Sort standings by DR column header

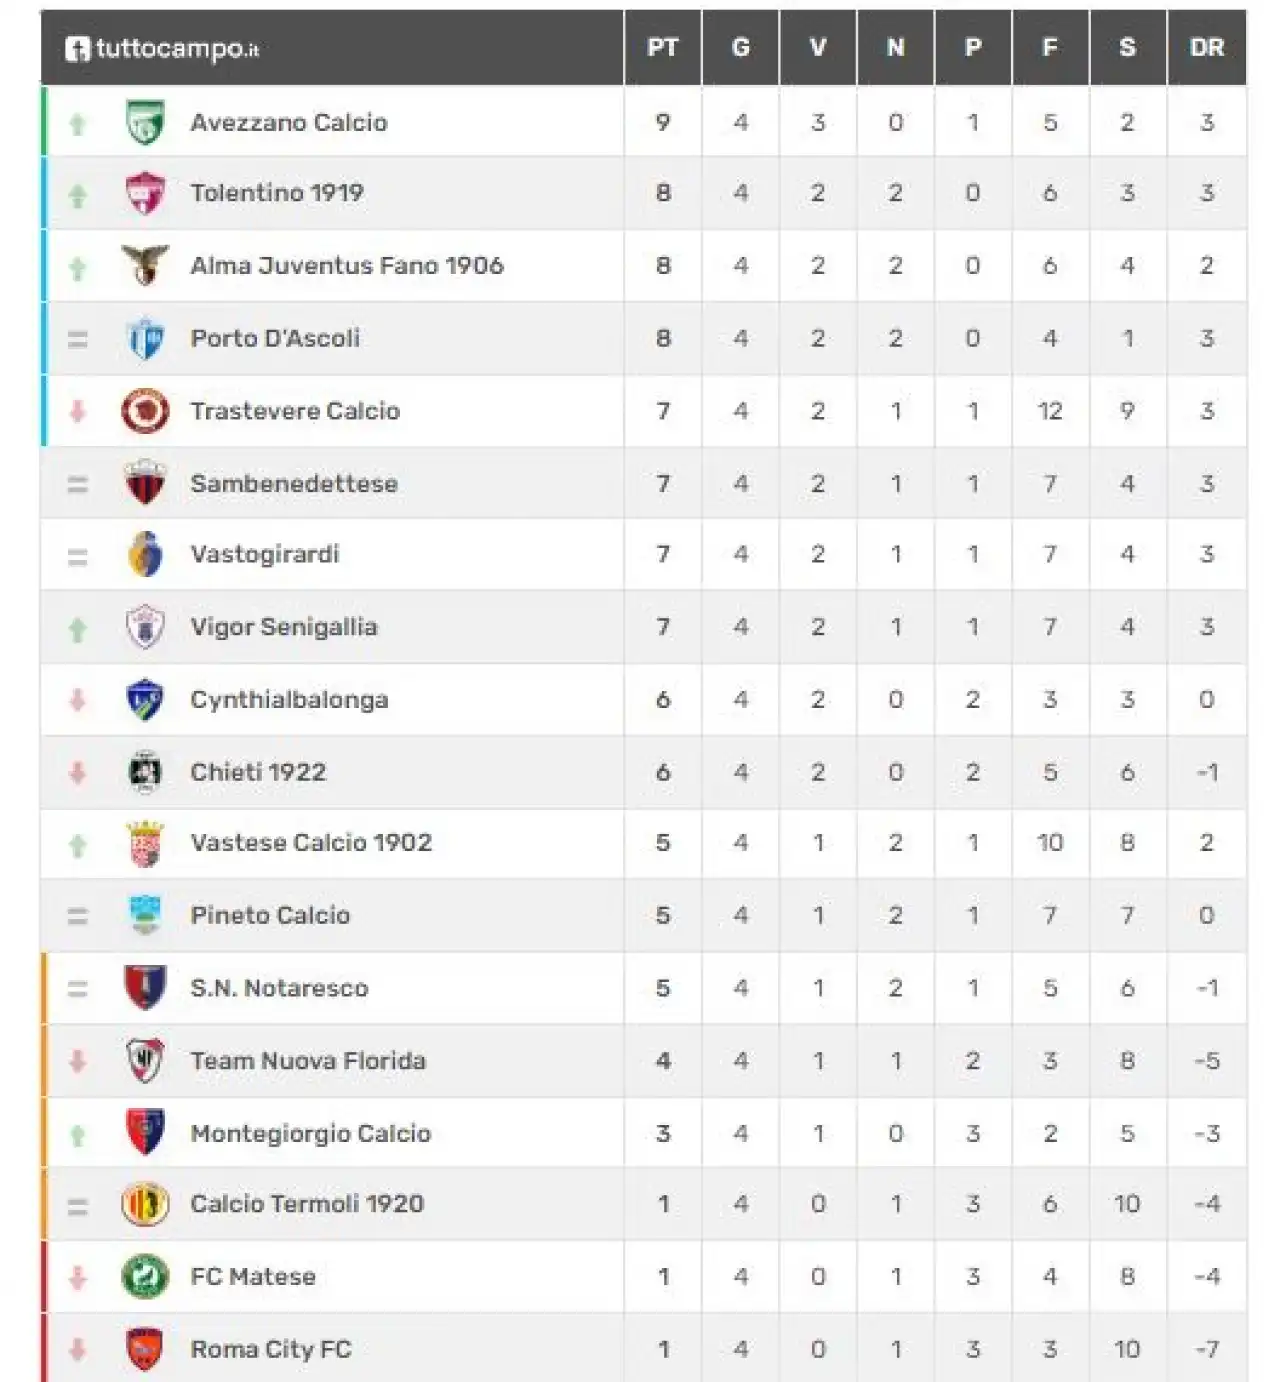[1207, 47]
